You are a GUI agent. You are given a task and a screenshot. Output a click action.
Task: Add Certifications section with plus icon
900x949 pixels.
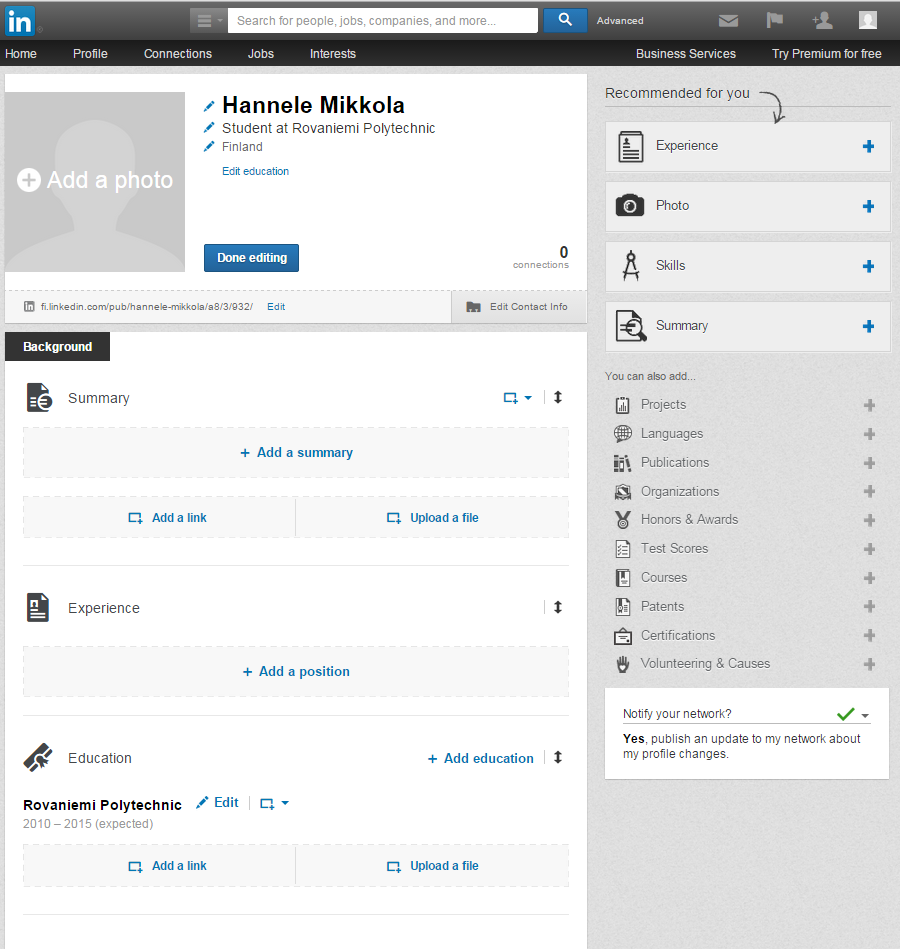[x=870, y=635]
